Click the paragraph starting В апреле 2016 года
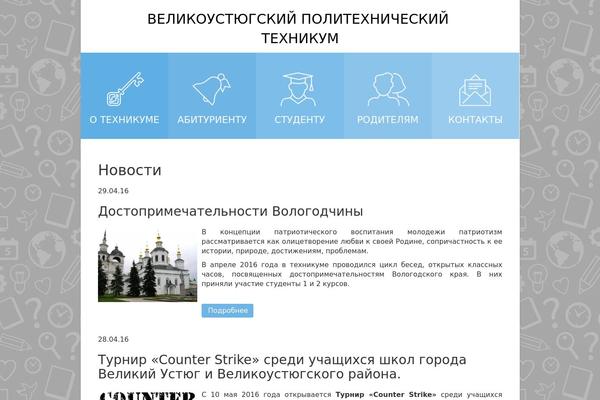The width and height of the screenshot is (600, 400). click(x=352, y=274)
